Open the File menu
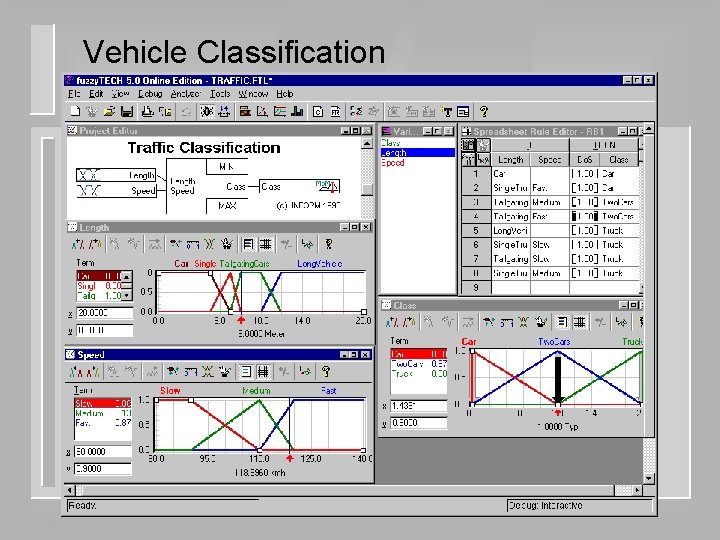This screenshot has width=720, height=540. tap(74, 94)
